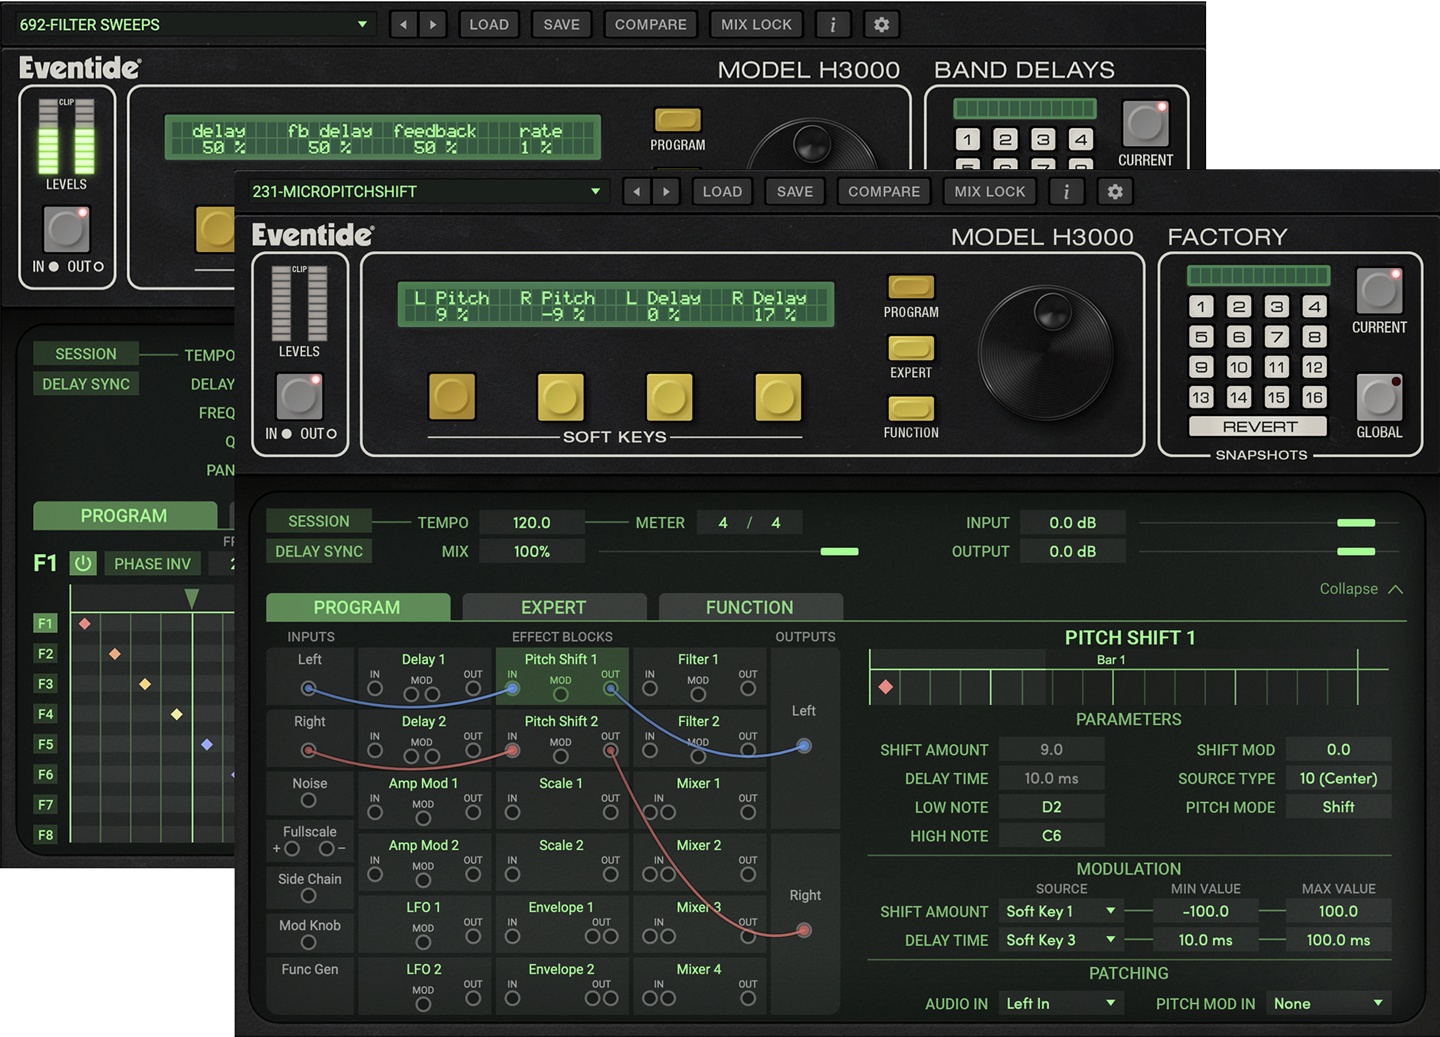Viewport: 1440px width, 1037px height.
Task: Click the soft key under L Delay
Action: point(669,397)
